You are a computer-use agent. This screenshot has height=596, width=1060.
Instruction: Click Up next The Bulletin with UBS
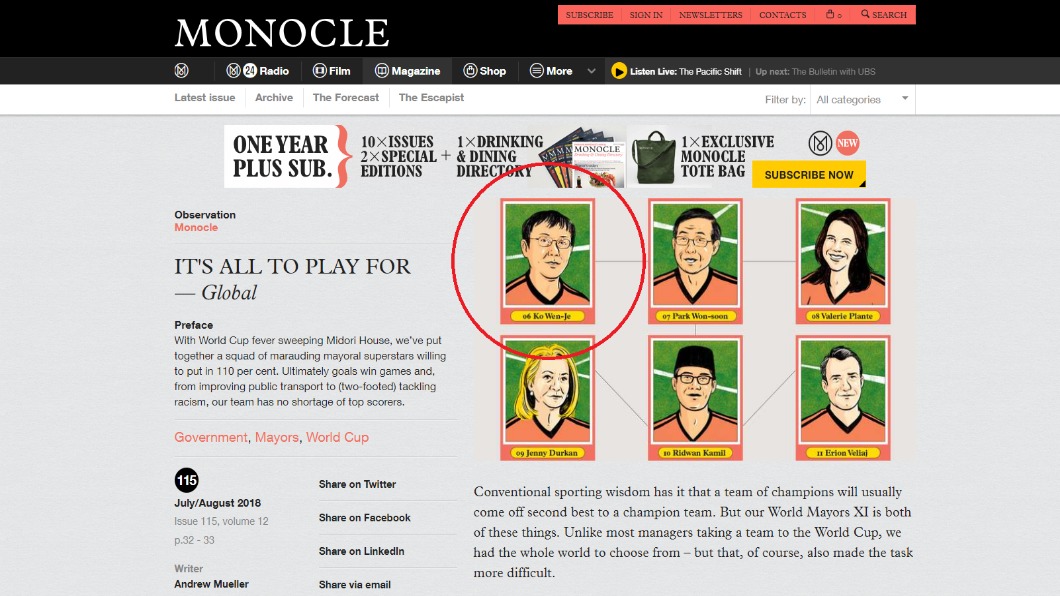[815, 72]
